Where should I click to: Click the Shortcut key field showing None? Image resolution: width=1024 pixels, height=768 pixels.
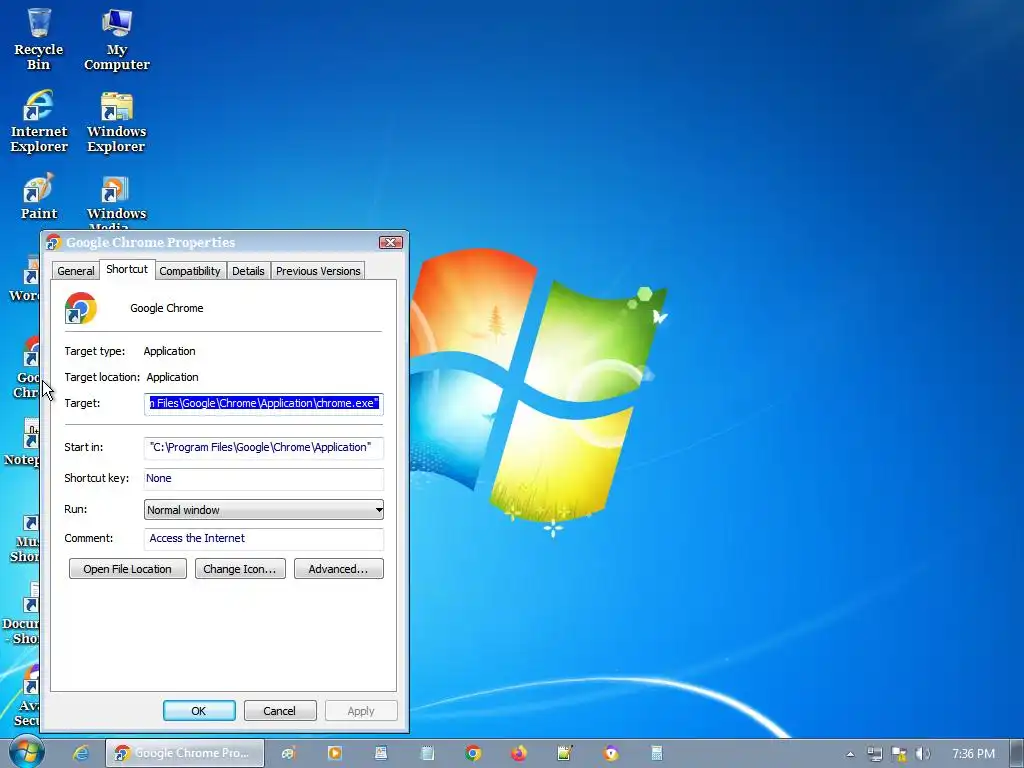point(264,478)
